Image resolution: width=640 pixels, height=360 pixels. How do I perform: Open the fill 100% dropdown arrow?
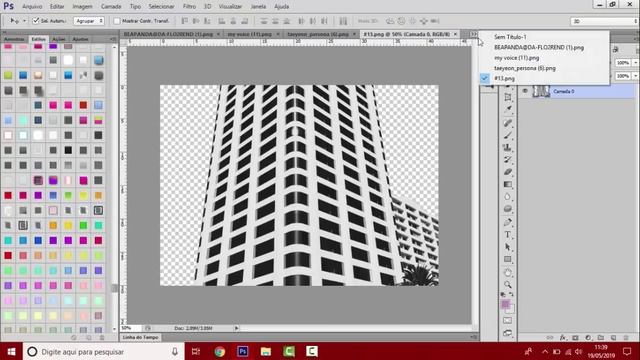point(636,76)
